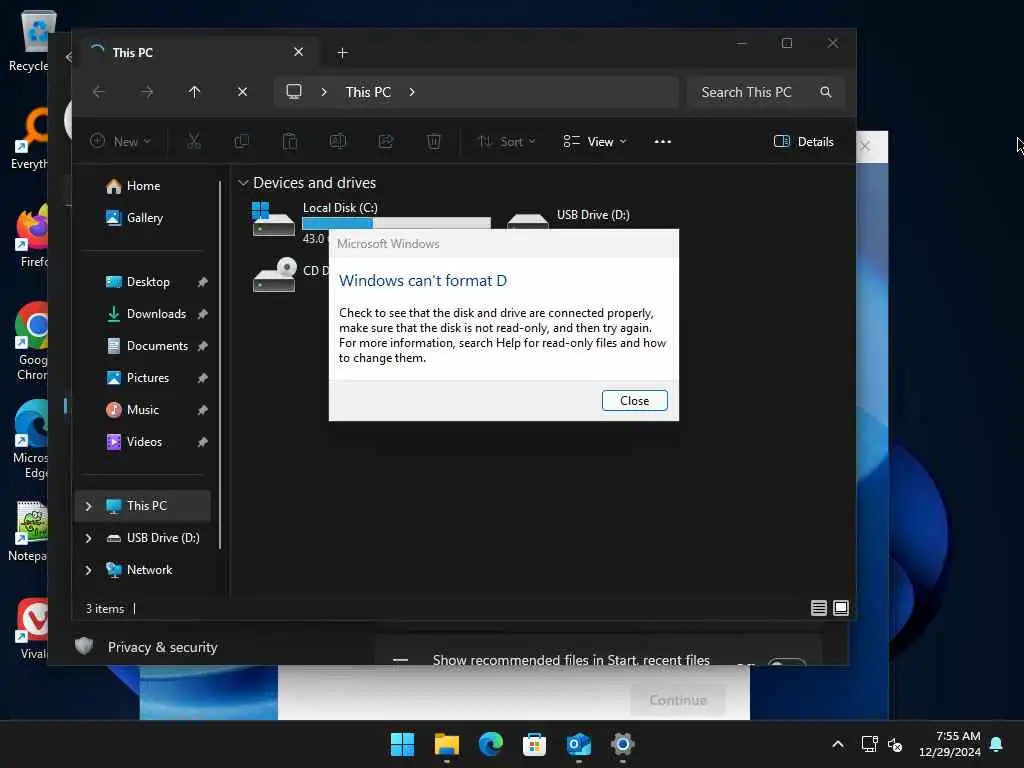Screen dimensions: 1024x768
Task: Click the Paste clipboard icon
Action: click(x=290, y=141)
